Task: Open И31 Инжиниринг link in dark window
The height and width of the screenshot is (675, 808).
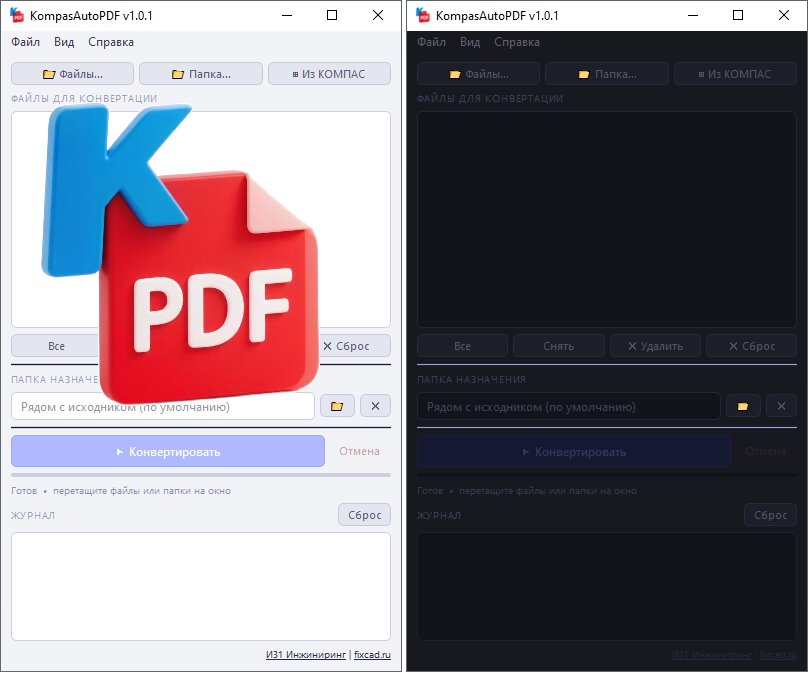Action: coord(712,654)
